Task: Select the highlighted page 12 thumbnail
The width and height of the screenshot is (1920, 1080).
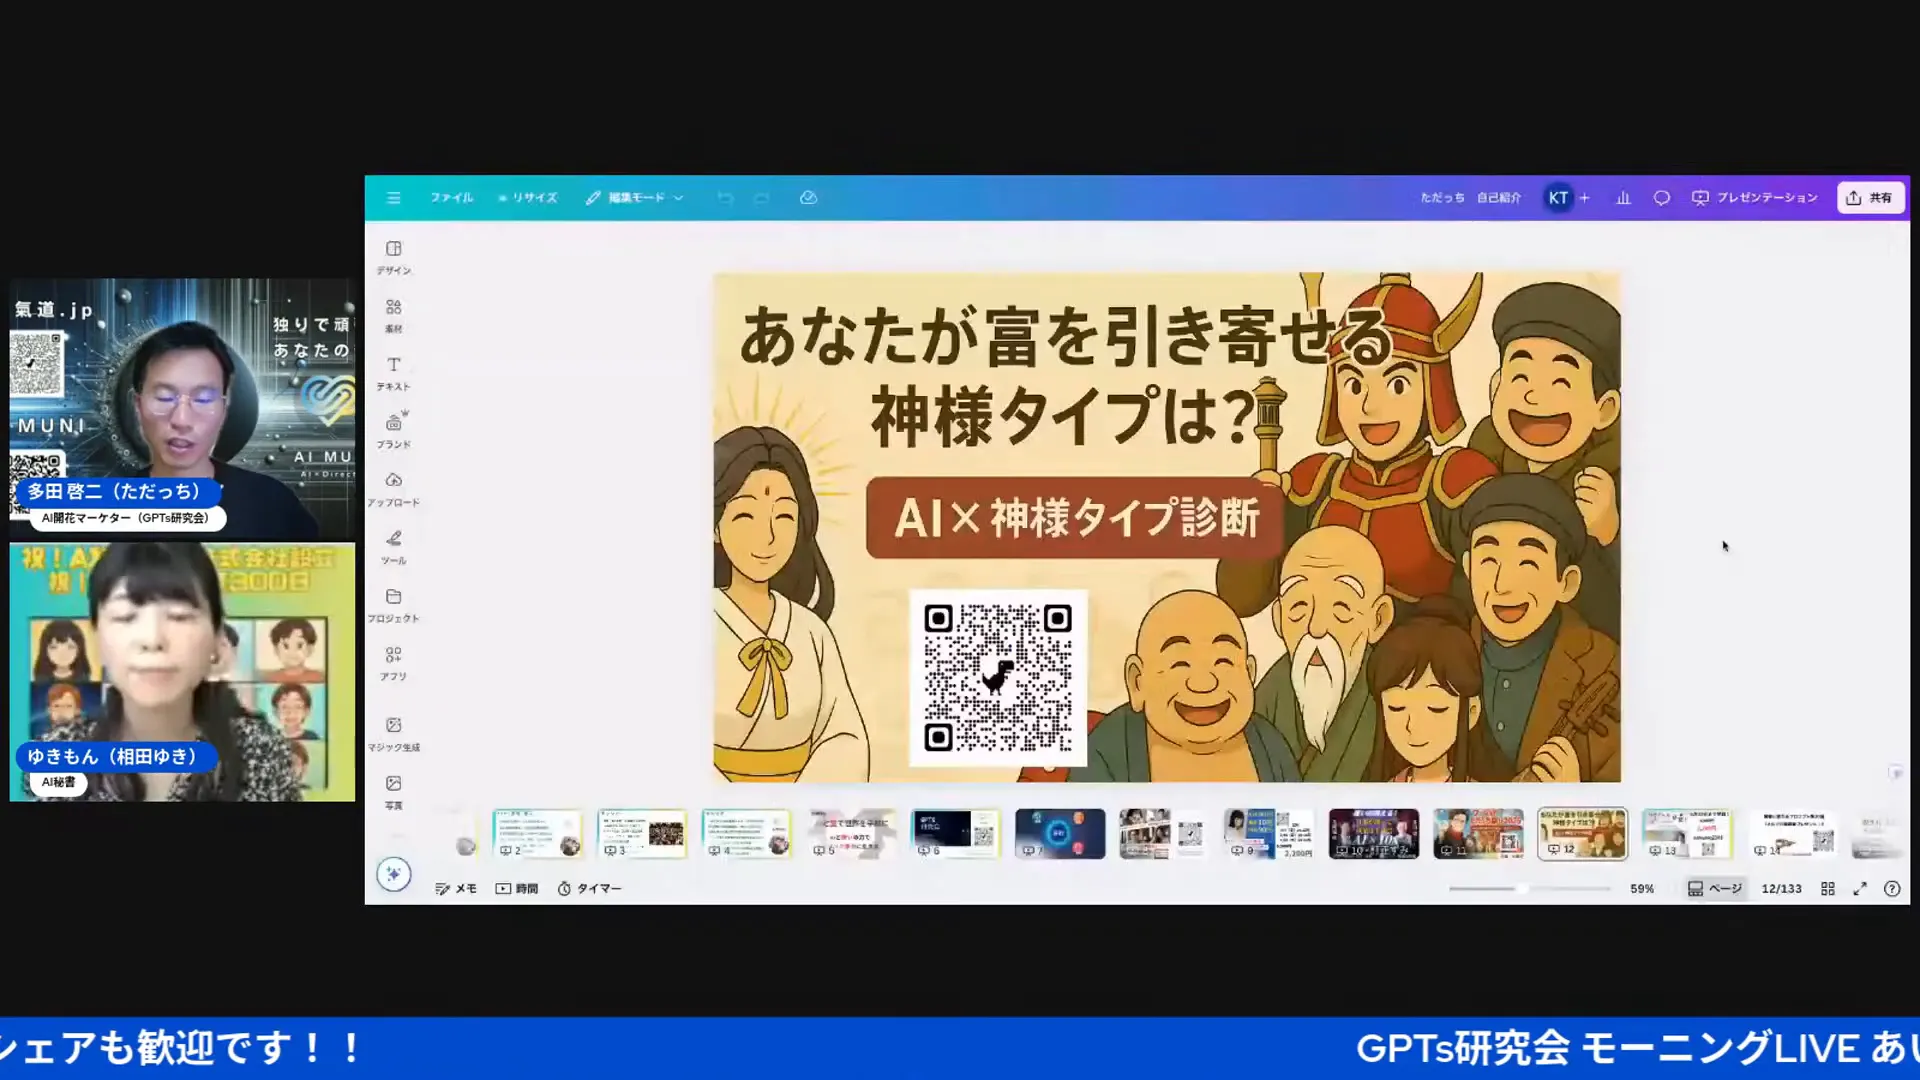Action: tap(1583, 833)
